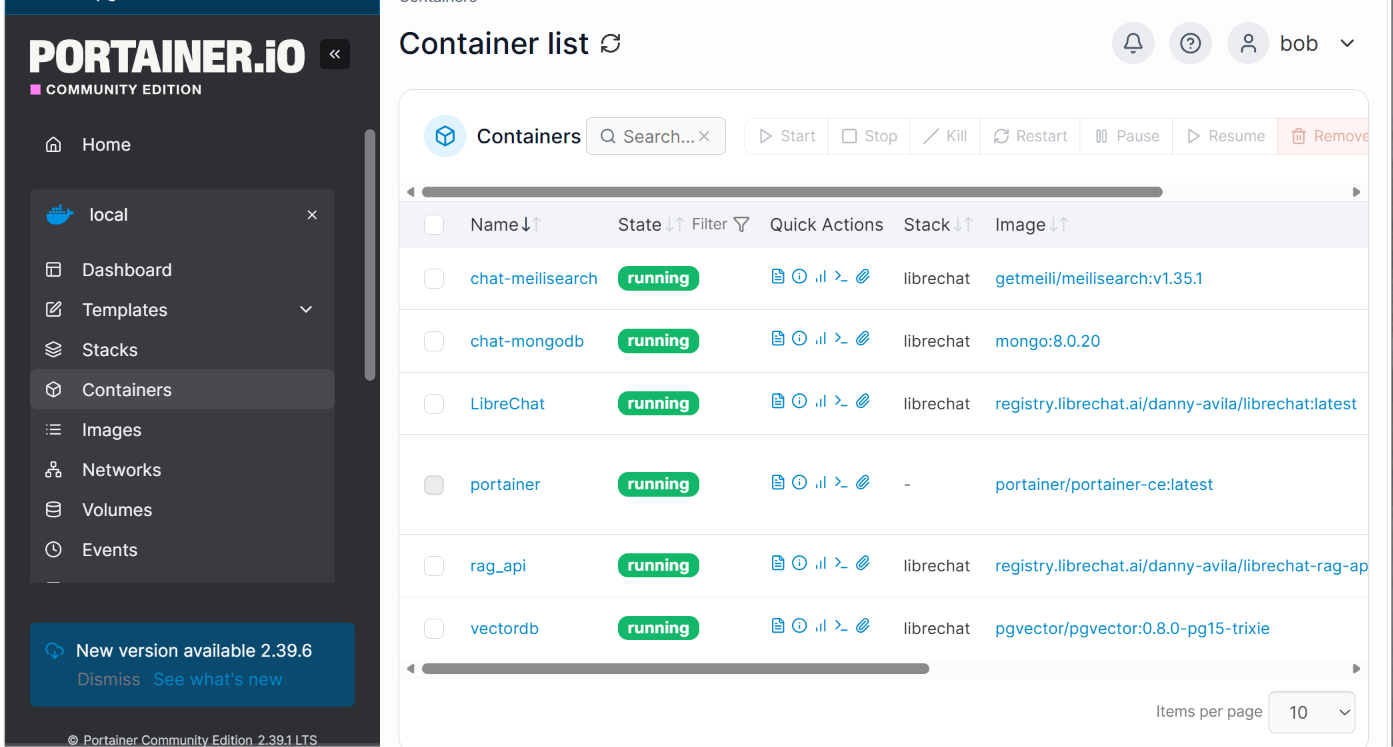Attach to the chat-meilisearch container
Viewport: 1393px width, 747px height.
click(863, 277)
